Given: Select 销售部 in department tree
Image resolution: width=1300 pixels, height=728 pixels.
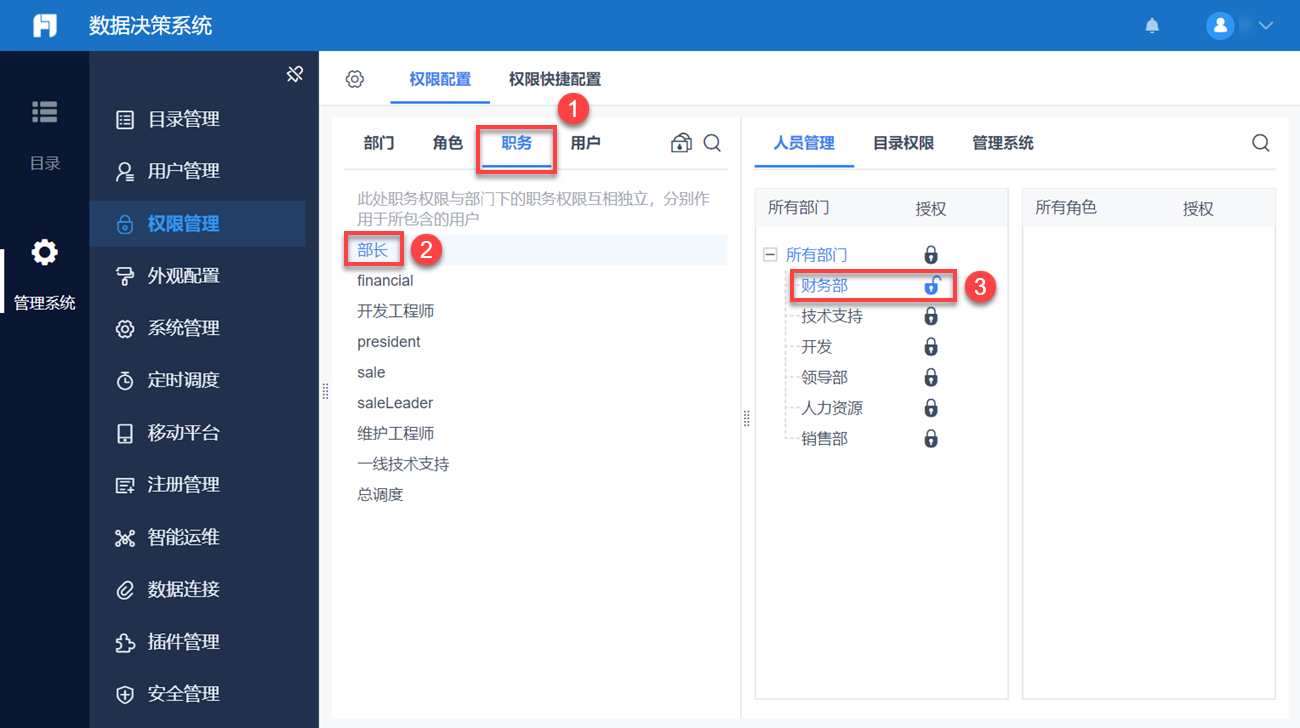Looking at the screenshot, I should tap(825, 439).
